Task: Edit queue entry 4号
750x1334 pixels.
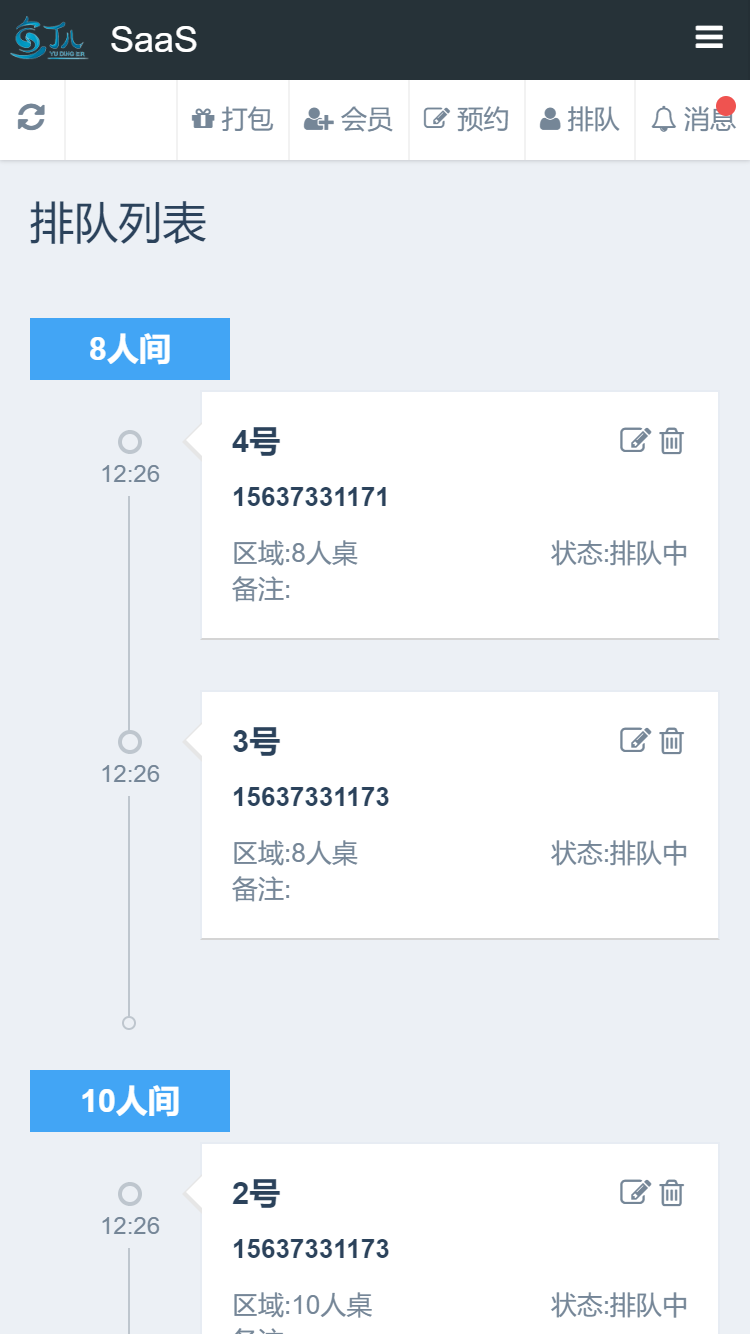Action: tap(635, 440)
